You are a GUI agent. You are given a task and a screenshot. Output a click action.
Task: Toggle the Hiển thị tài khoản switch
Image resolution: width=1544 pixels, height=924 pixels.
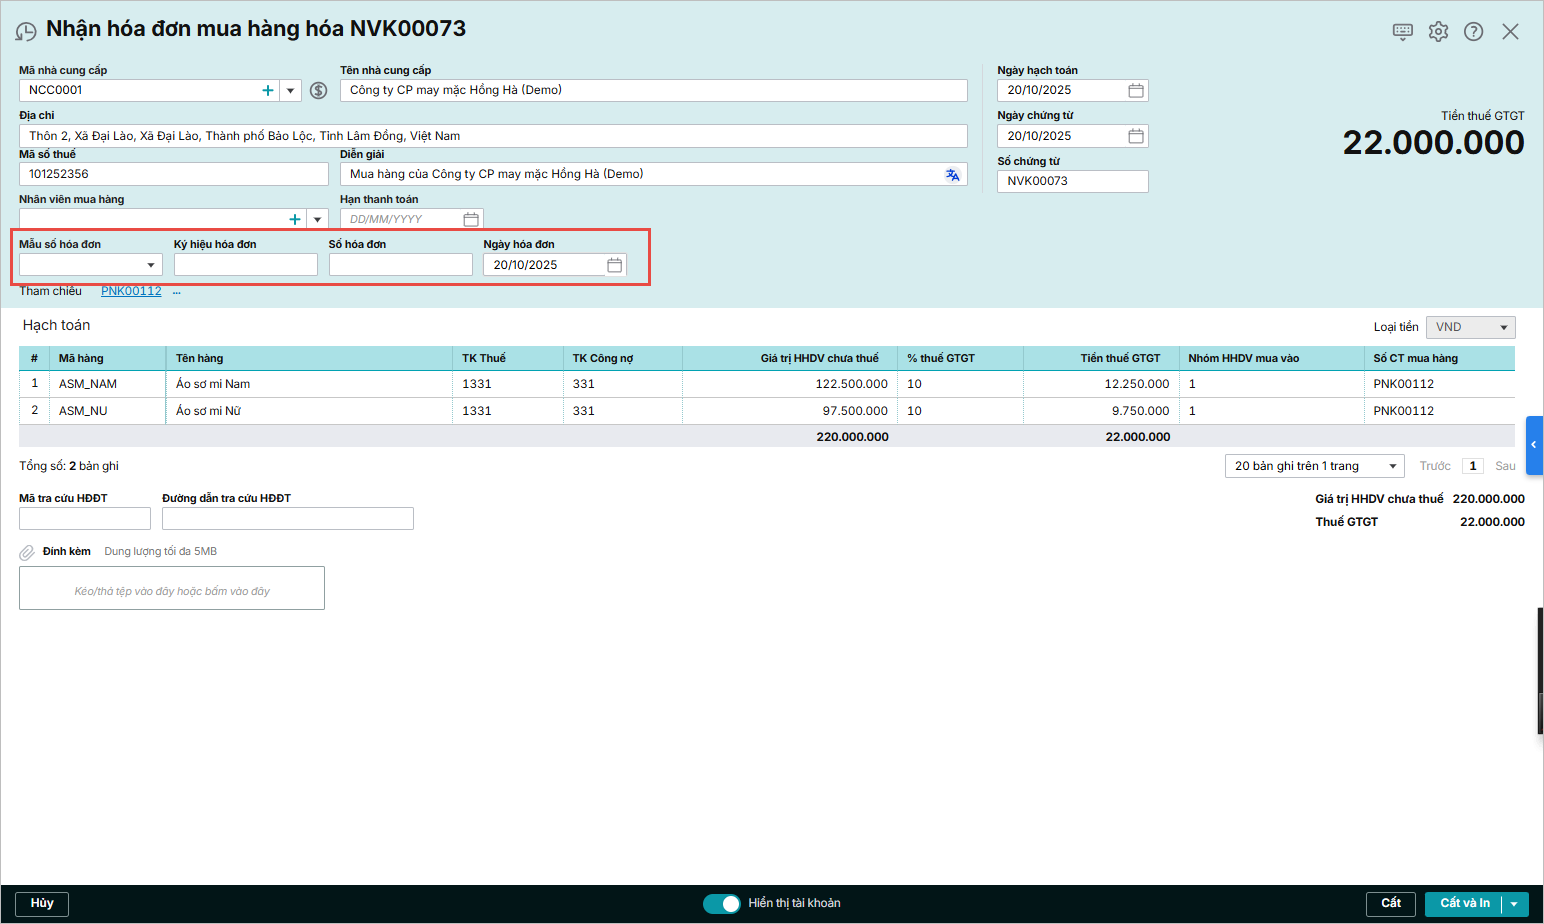coord(721,904)
